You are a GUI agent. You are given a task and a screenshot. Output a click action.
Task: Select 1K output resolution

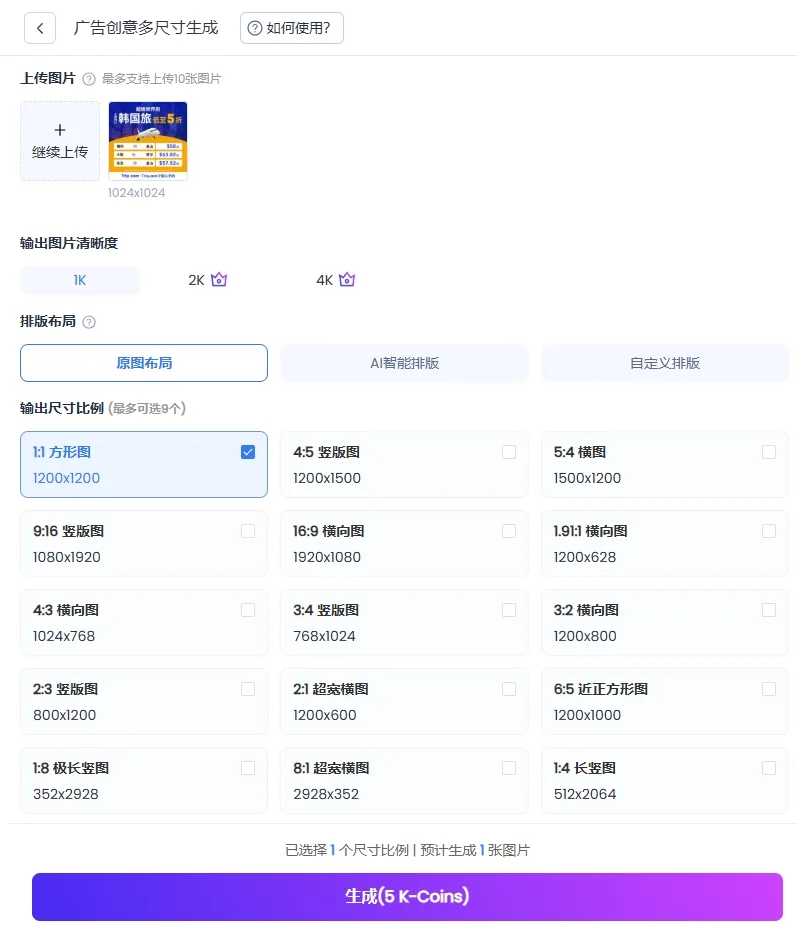pyautogui.click(x=80, y=280)
